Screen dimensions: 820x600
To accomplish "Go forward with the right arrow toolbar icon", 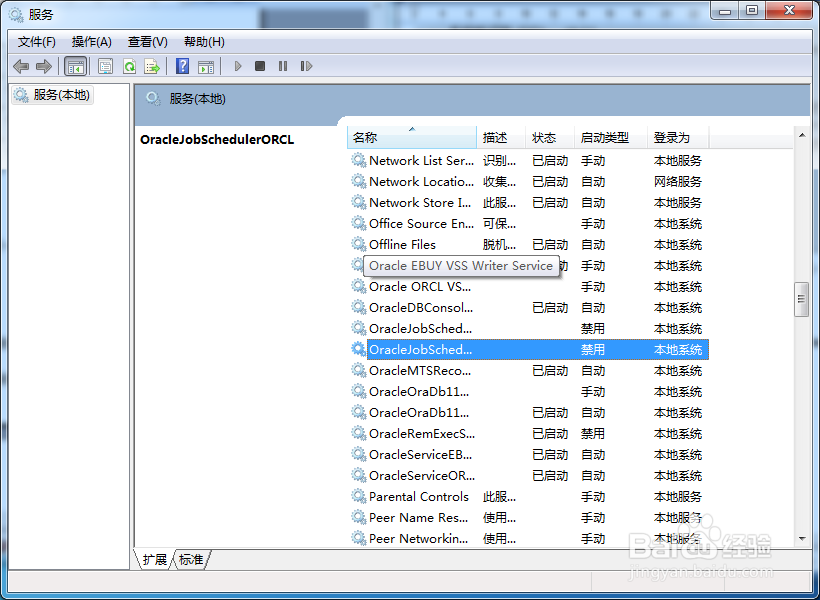I will click(44, 66).
